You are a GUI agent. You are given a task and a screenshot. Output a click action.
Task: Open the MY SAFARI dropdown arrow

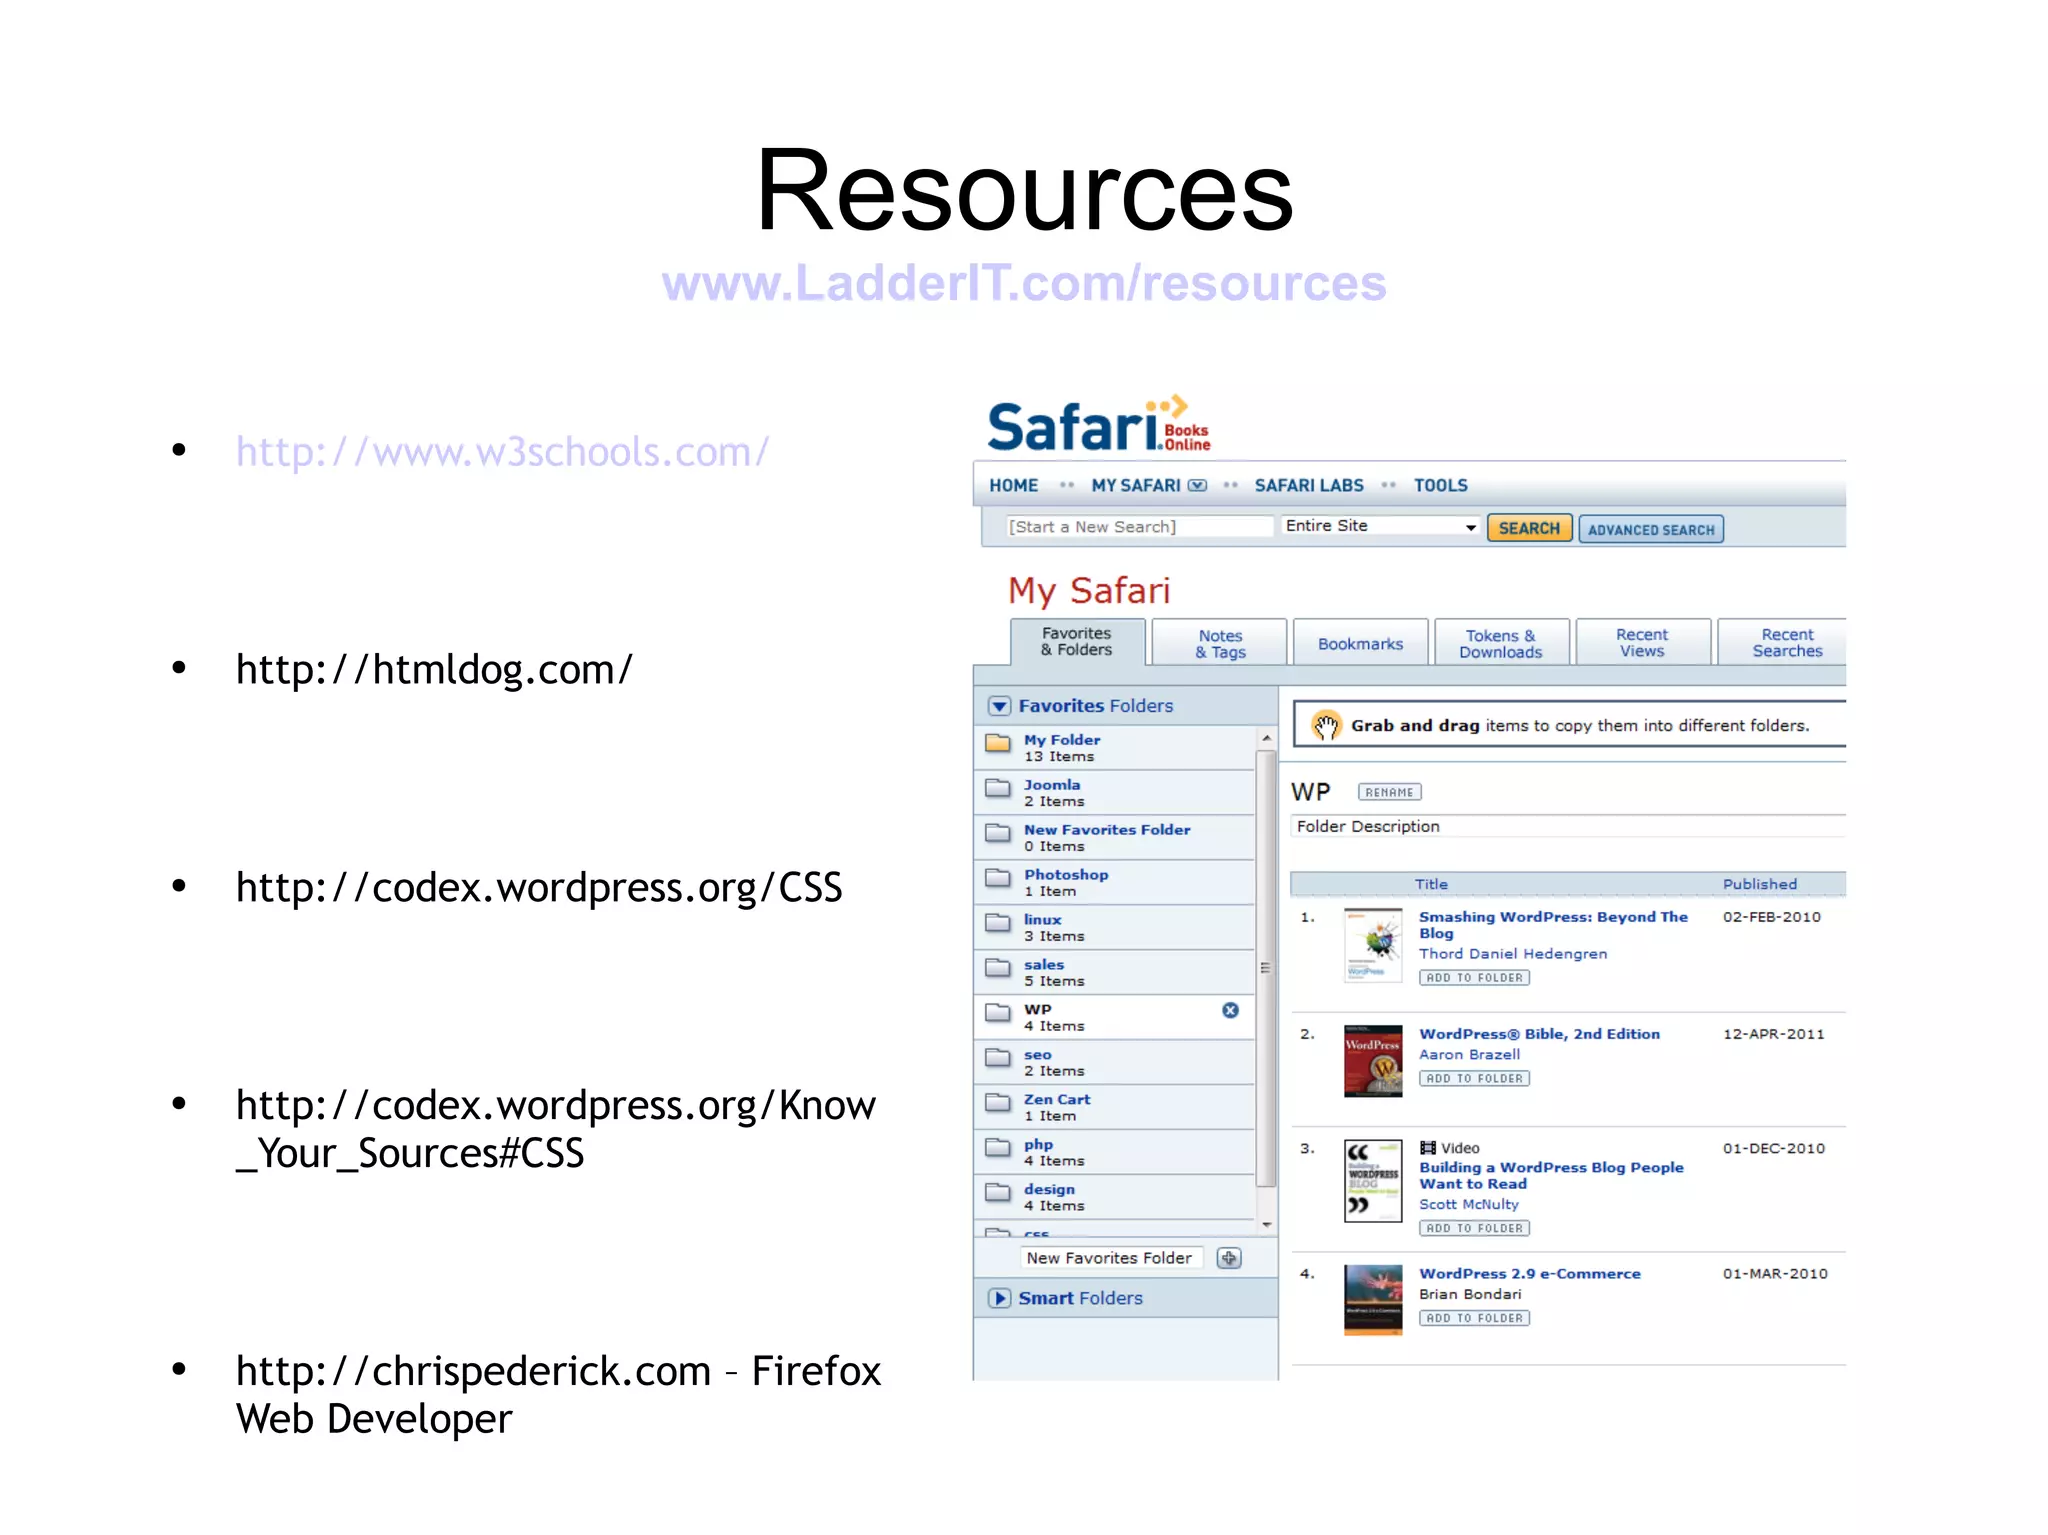coord(1197,485)
